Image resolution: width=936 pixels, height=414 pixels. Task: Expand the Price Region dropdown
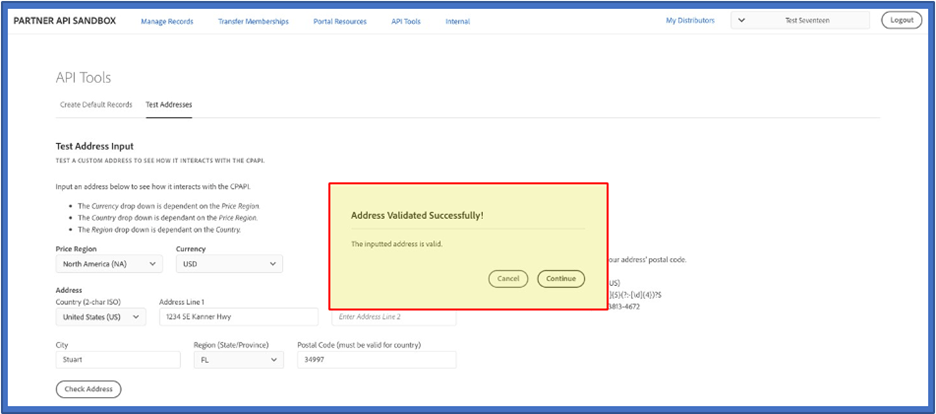tap(109, 264)
